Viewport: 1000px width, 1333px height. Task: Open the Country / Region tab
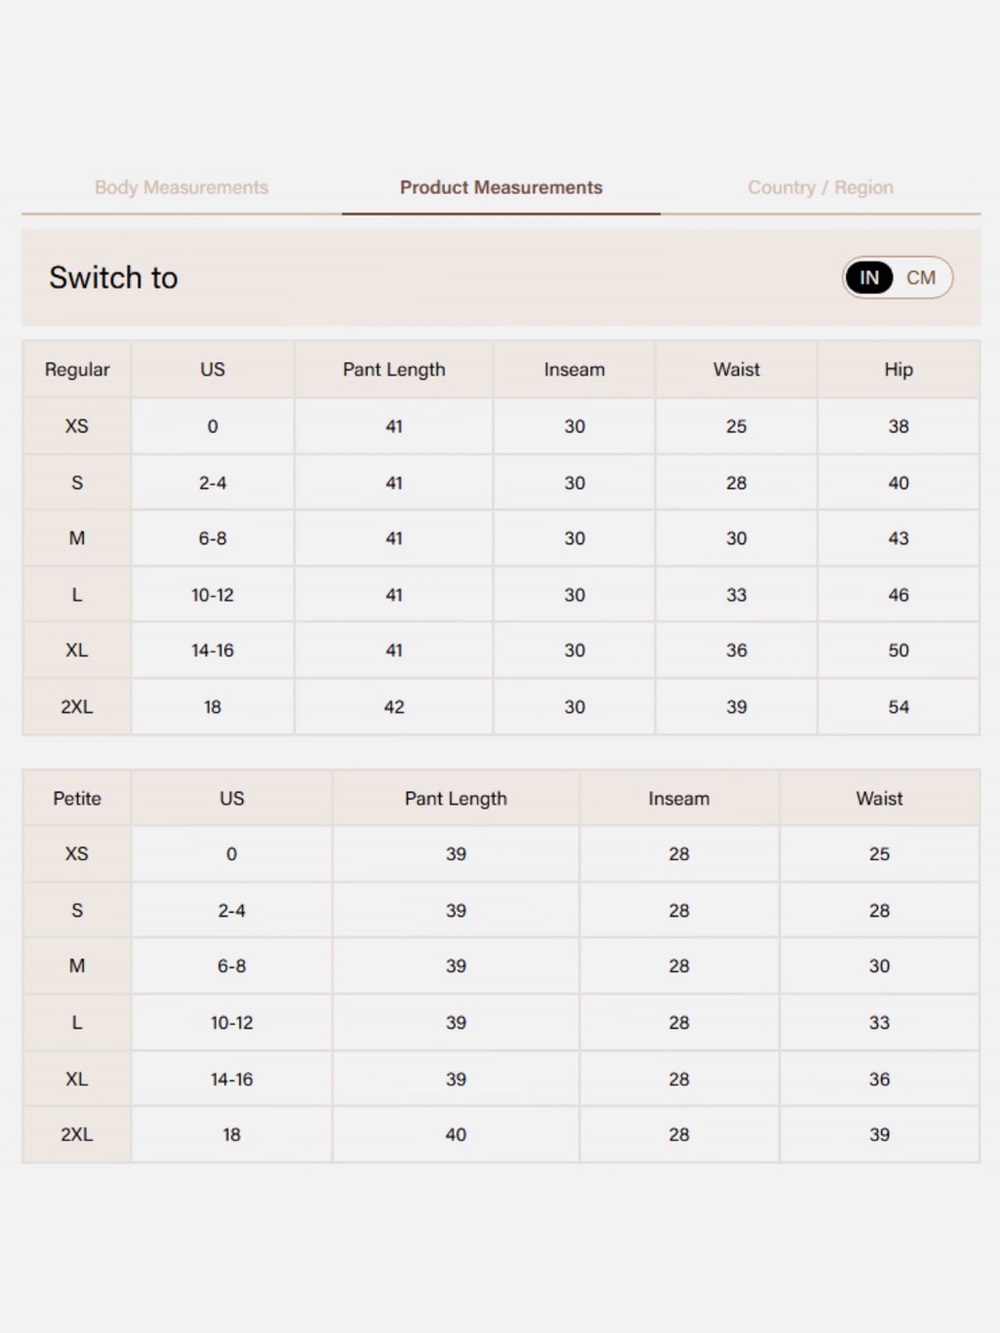820,187
